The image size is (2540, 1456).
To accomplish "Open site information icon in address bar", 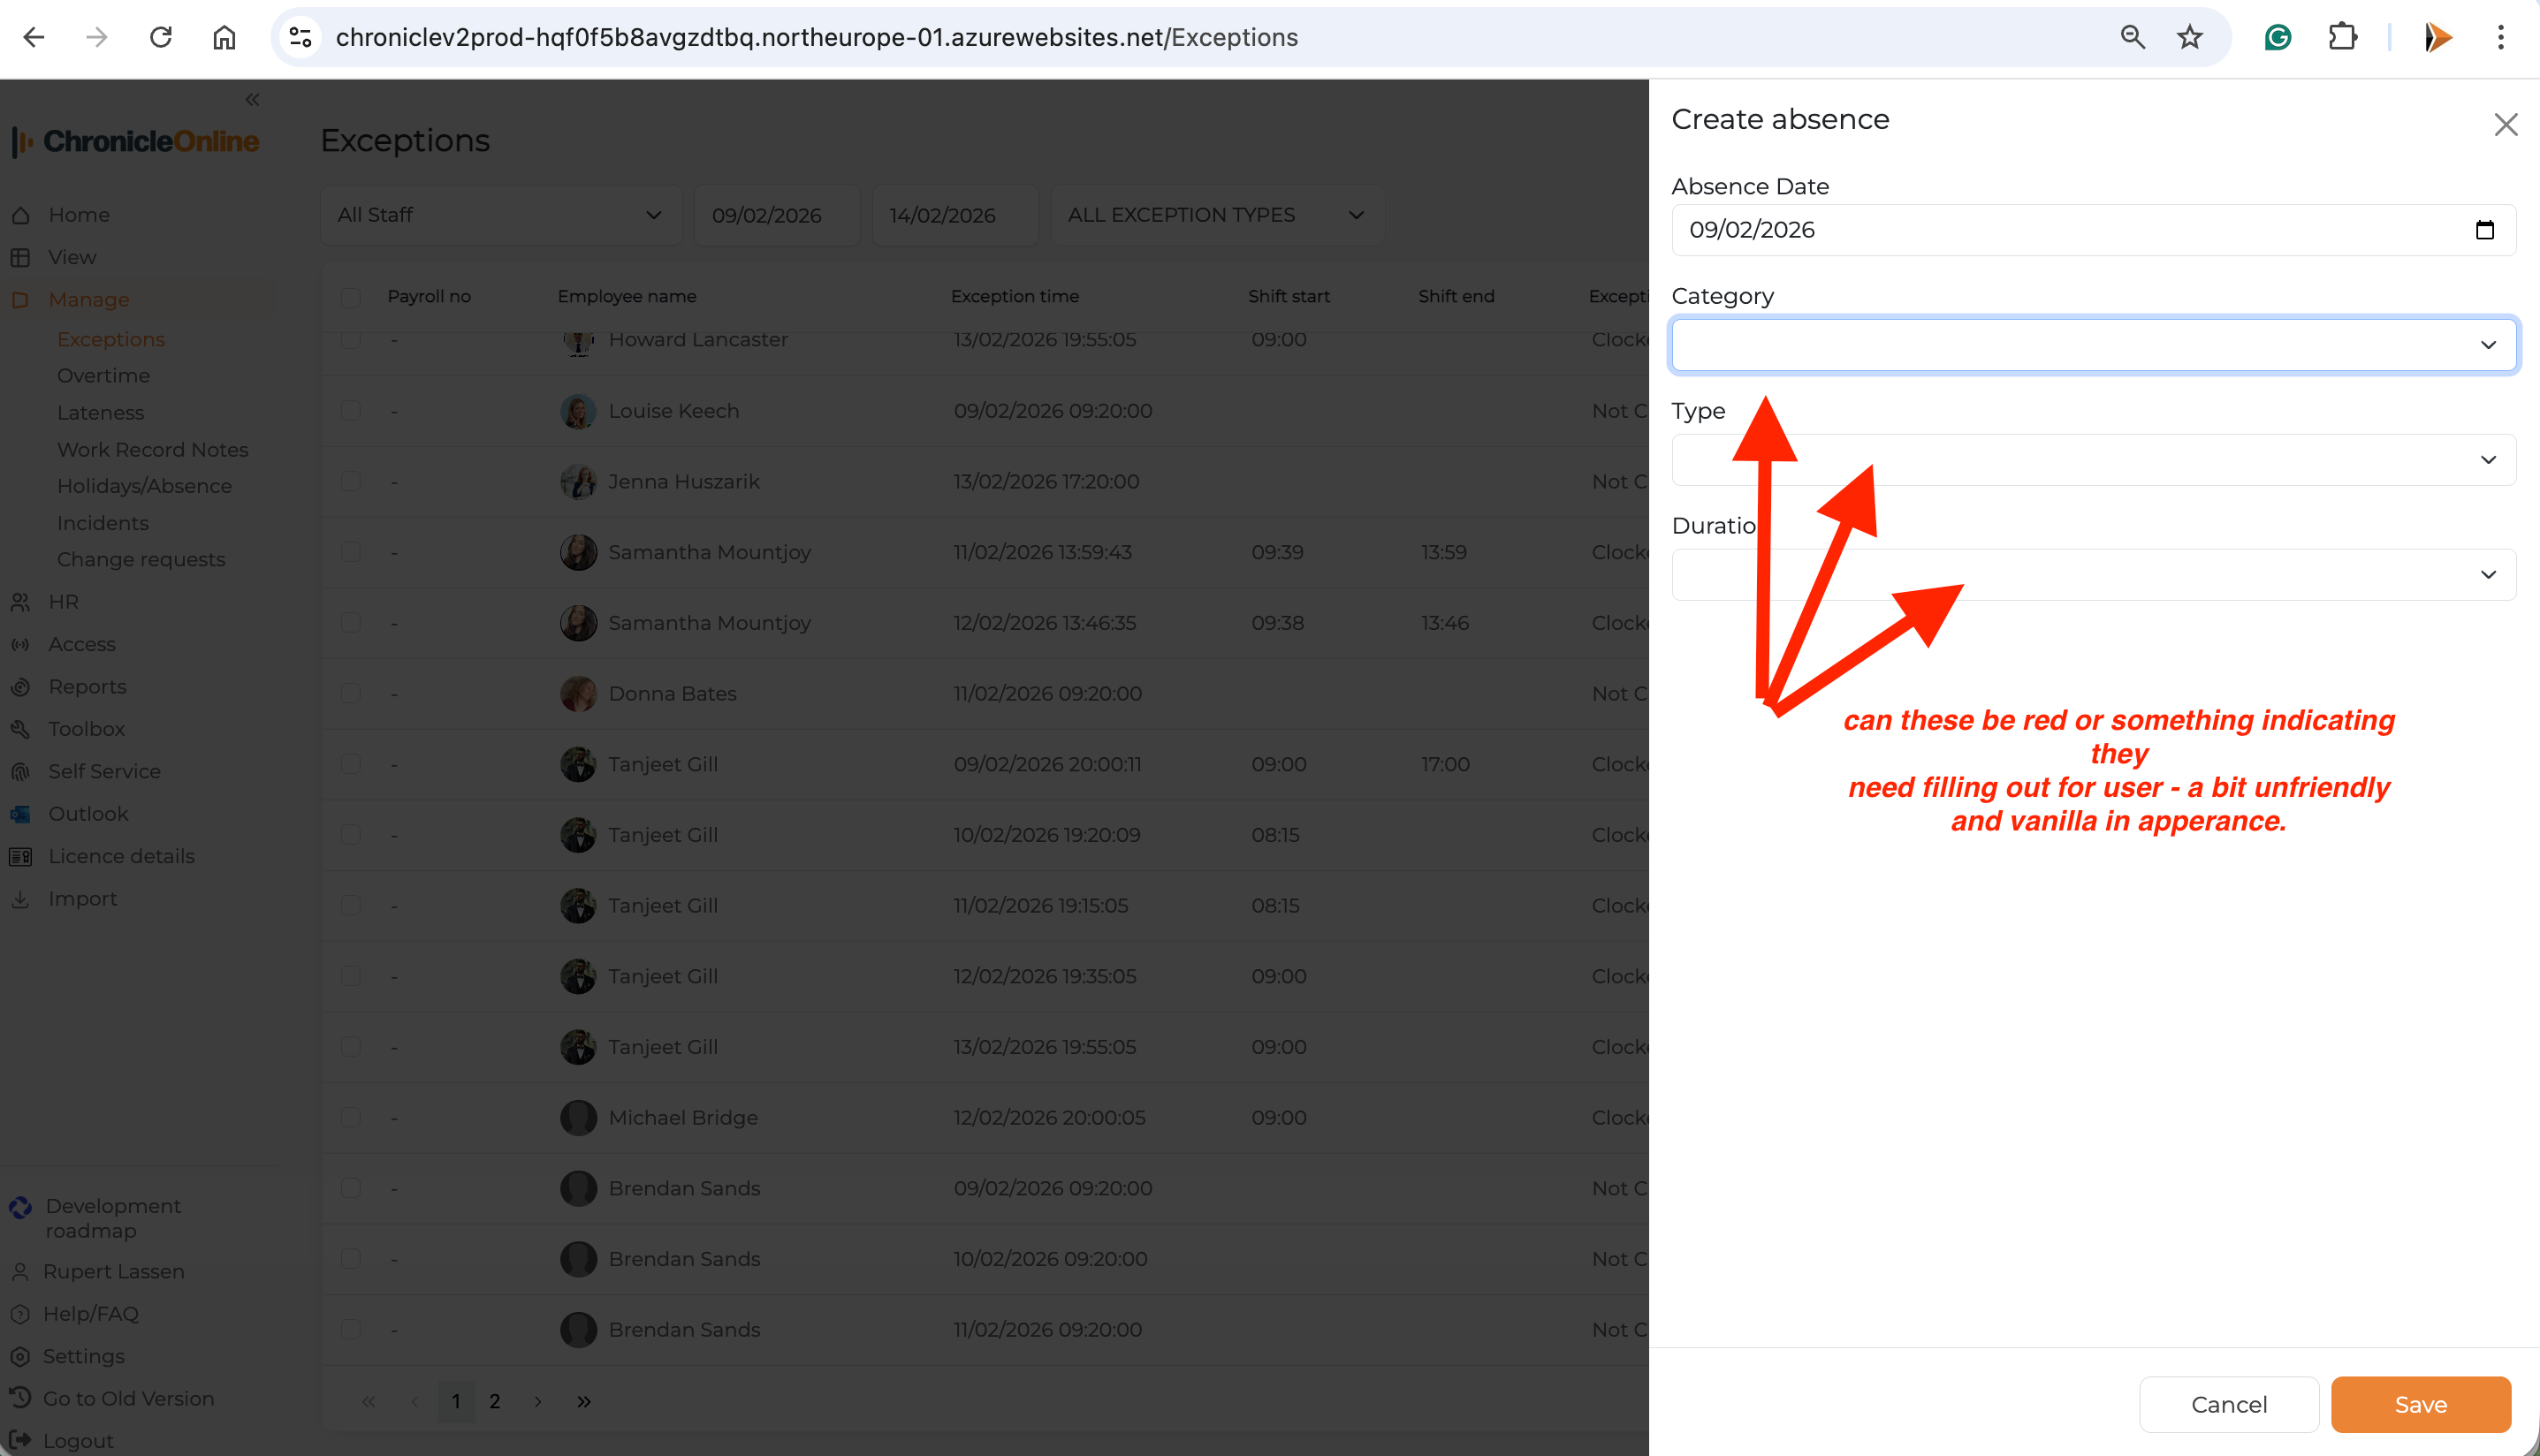I will coord(301,38).
